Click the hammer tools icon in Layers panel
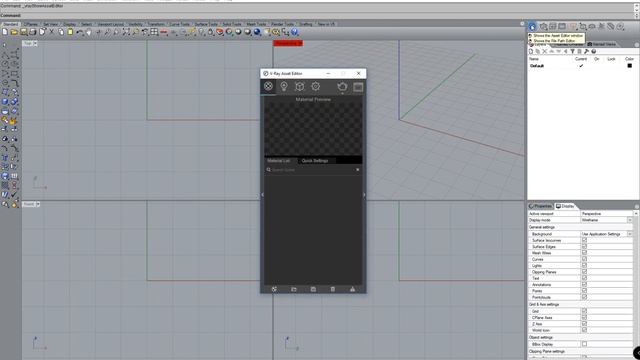This screenshot has height=360, width=640. tap(587, 51)
